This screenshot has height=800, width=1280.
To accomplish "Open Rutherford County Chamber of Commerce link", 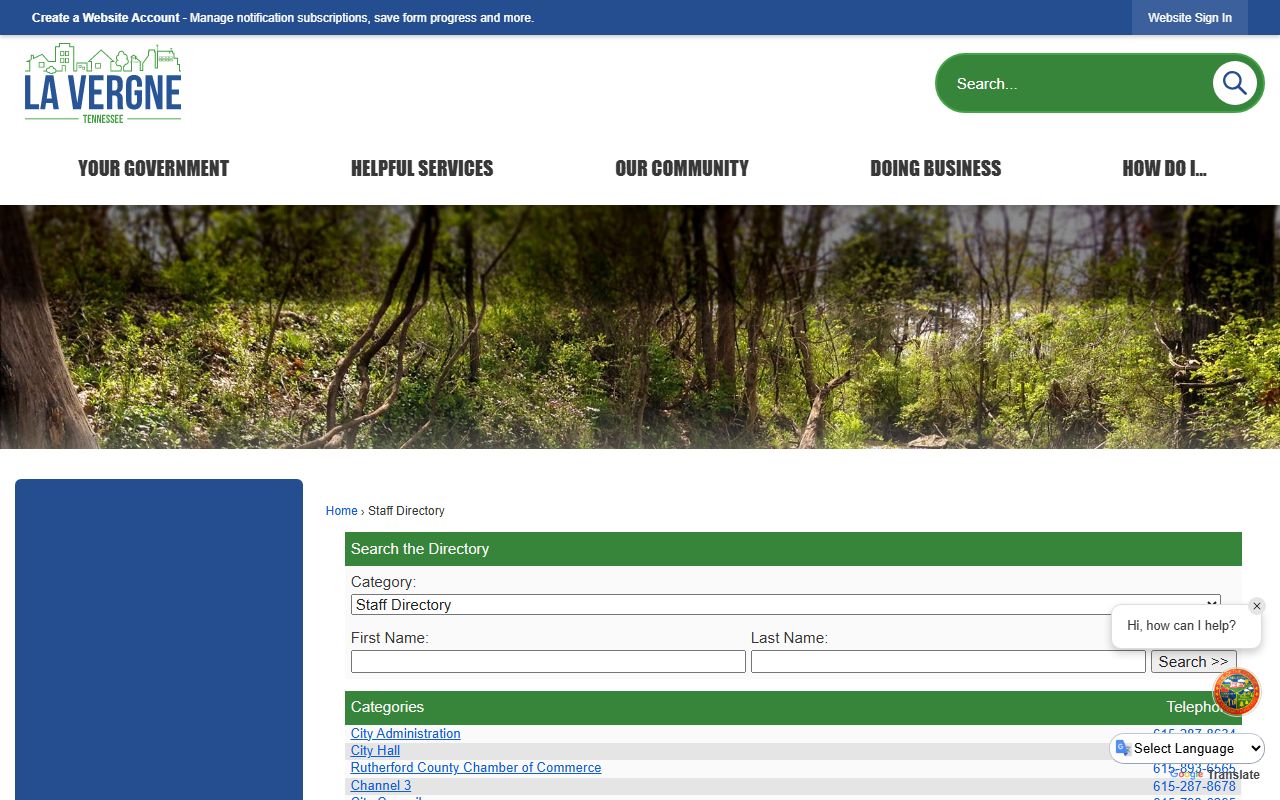I will [x=476, y=768].
